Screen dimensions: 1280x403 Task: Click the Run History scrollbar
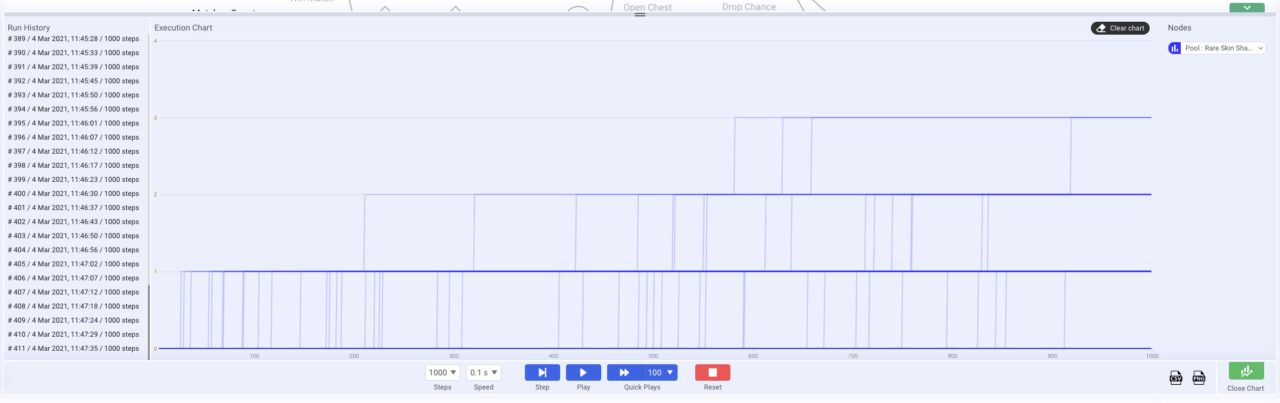(x=149, y=320)
